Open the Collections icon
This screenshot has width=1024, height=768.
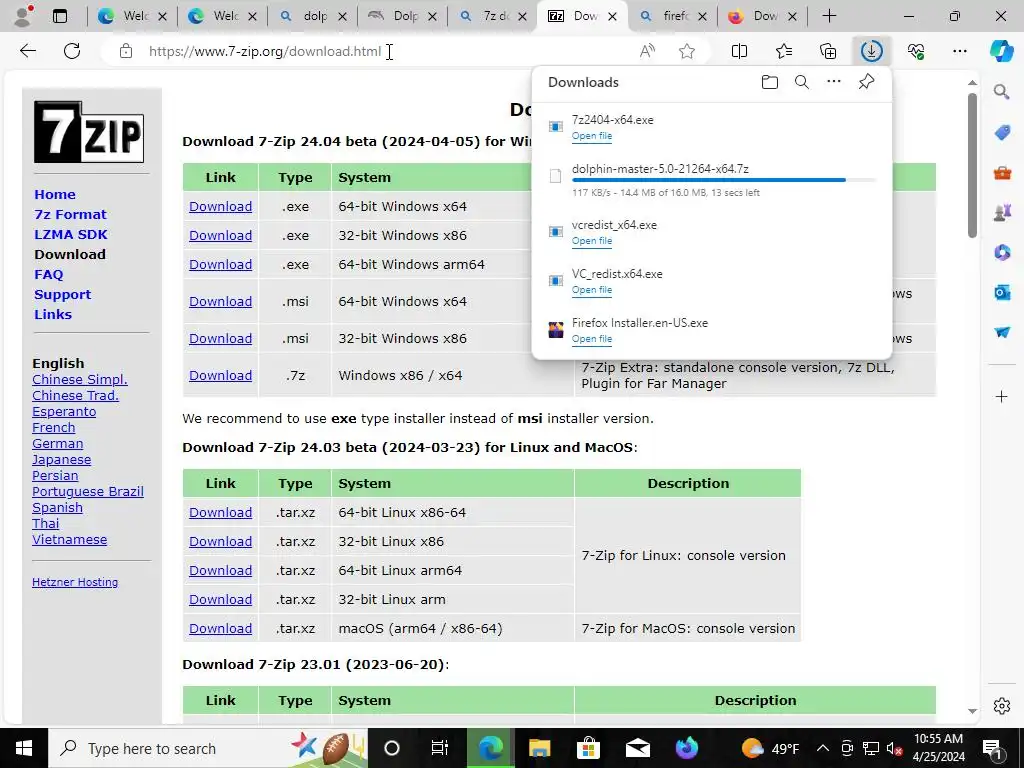(x=827, y=51)
